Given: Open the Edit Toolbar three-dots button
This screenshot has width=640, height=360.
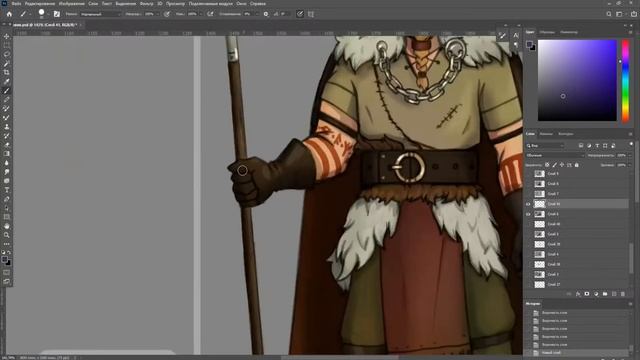Looking at the screenshot, I should click(x=7, y=244).
